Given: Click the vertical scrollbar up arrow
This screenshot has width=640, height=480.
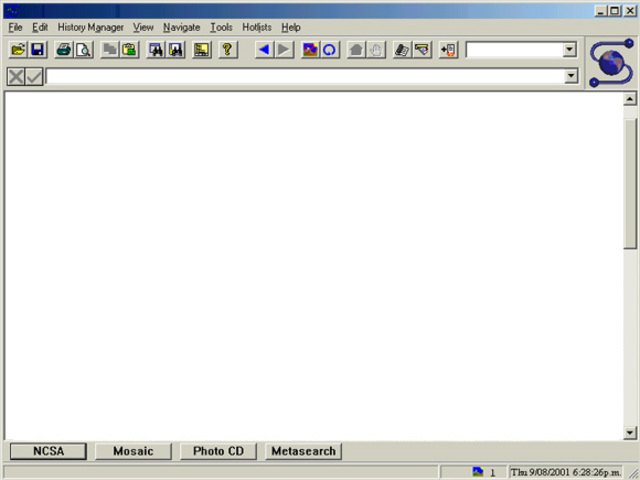Looking at the screenshot, I should (630, 99).
